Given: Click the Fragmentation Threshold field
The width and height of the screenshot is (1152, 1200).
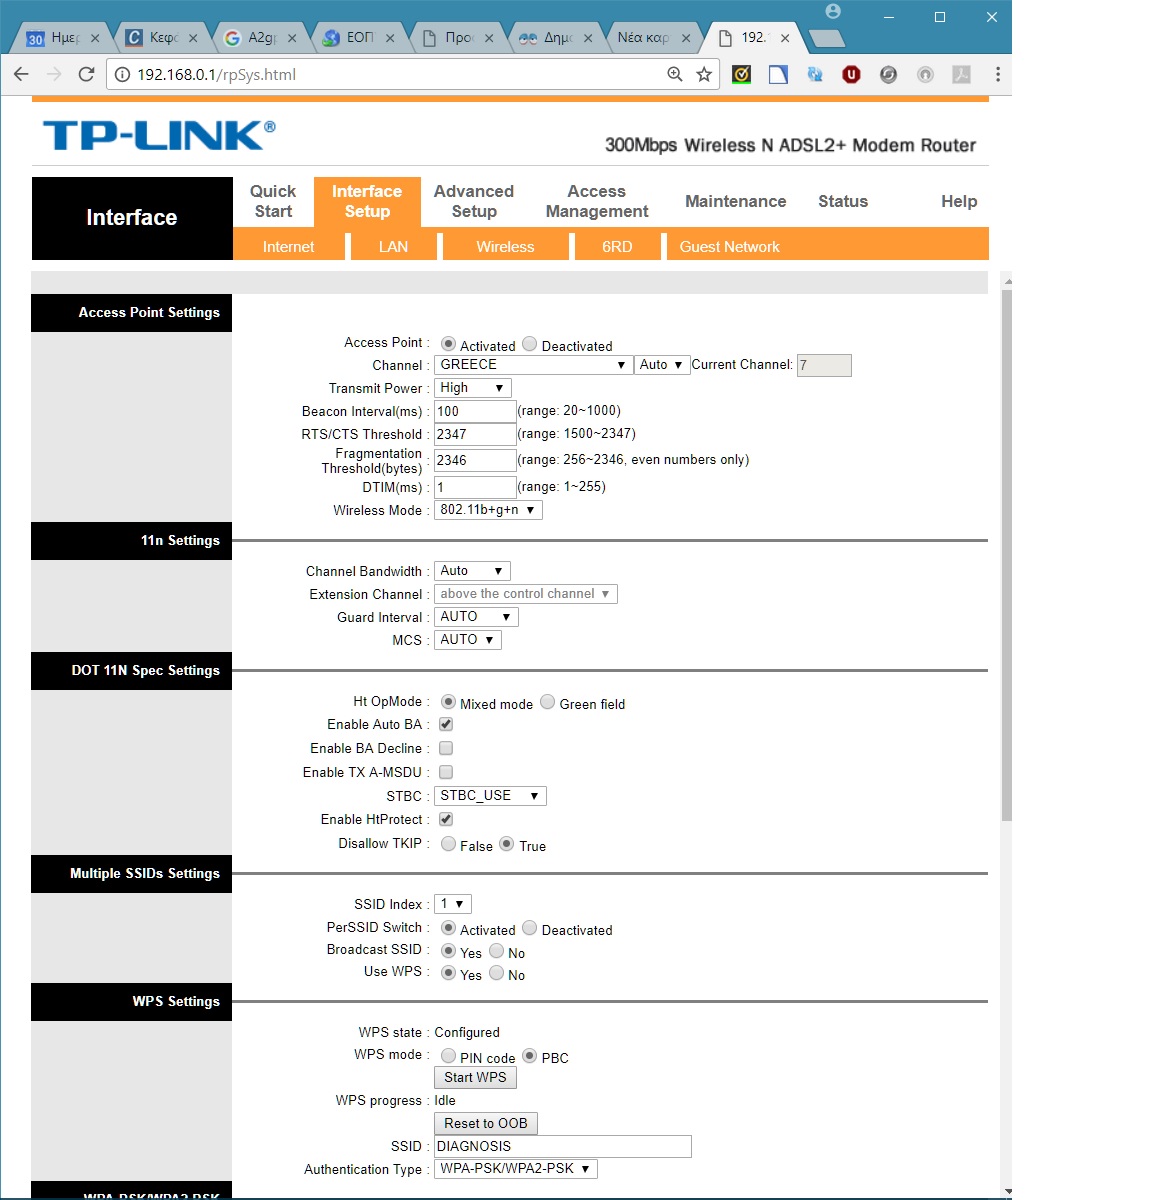Looking at the screenshot, I should (x=475, y=460).
